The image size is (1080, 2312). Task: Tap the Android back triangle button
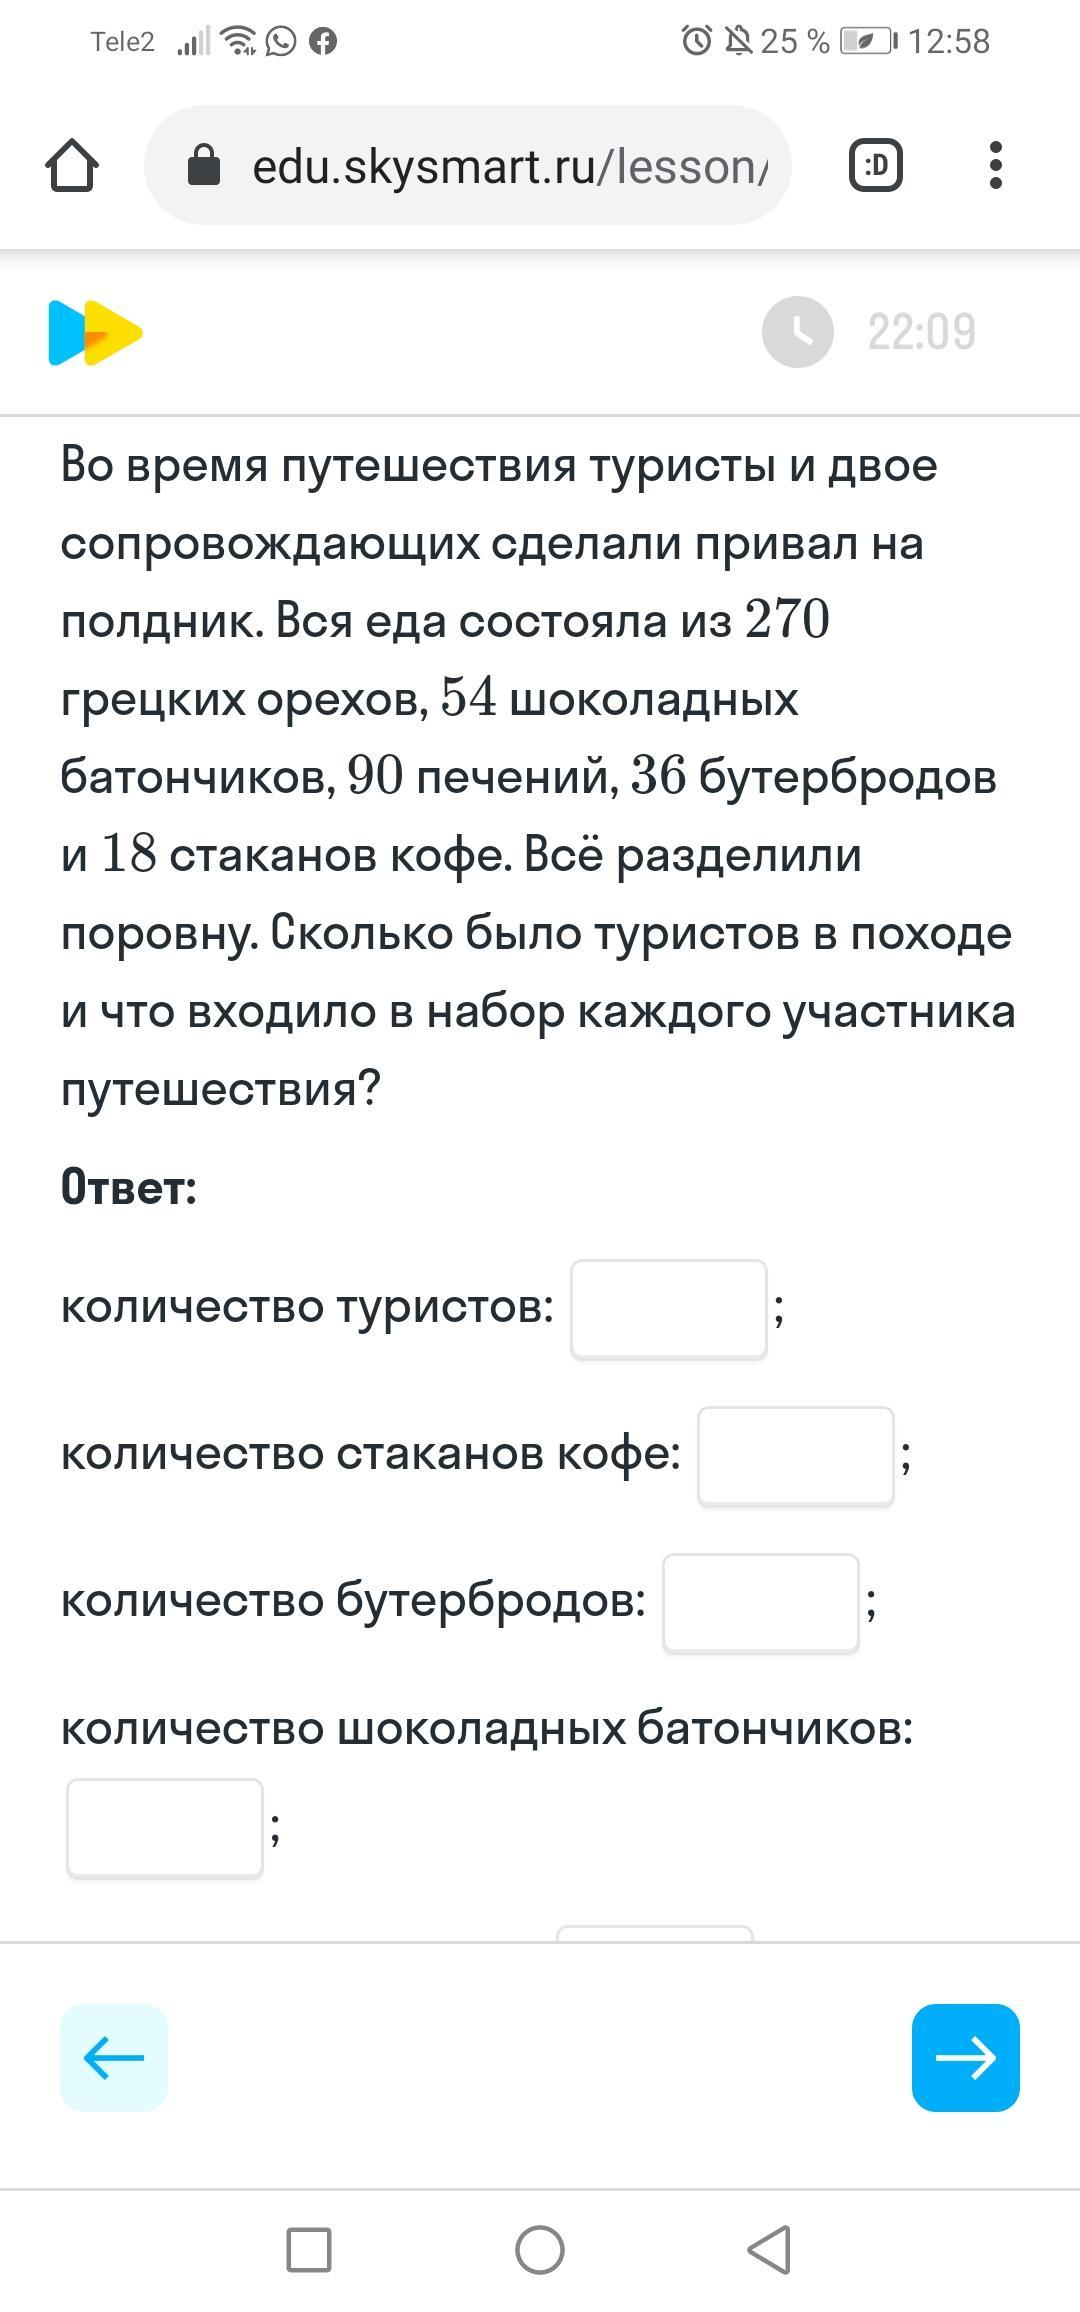769,2250
